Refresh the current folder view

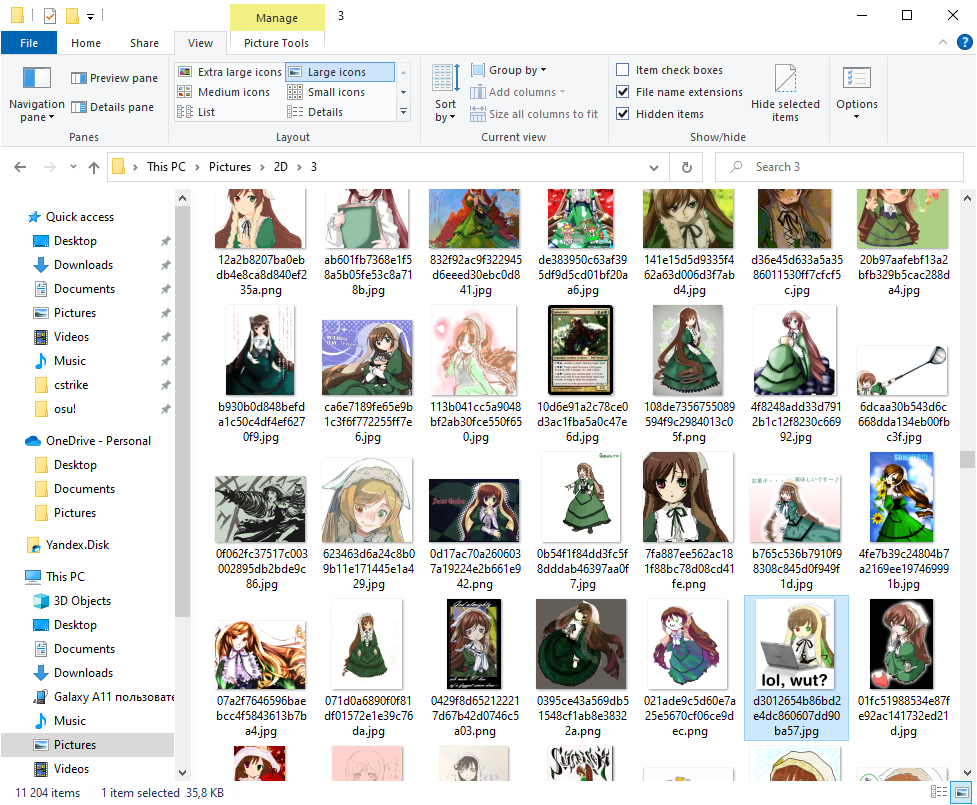[686, 167]
